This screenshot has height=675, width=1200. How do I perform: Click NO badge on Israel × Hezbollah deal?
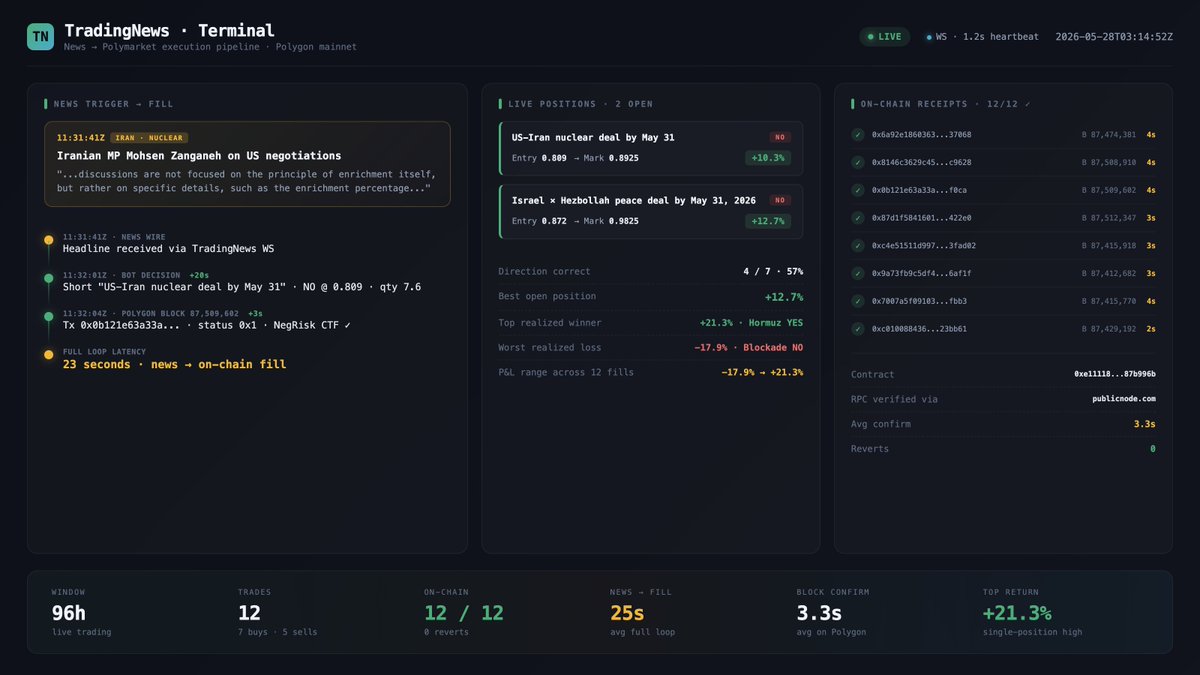pyautogui.click(x=780, y=200)
